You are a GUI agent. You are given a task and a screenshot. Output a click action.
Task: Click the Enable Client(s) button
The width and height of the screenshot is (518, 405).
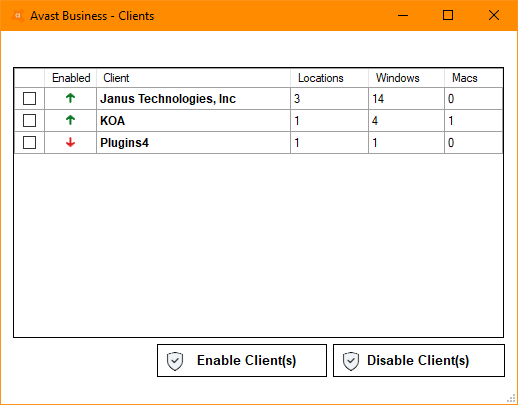[x=242, y=361]
